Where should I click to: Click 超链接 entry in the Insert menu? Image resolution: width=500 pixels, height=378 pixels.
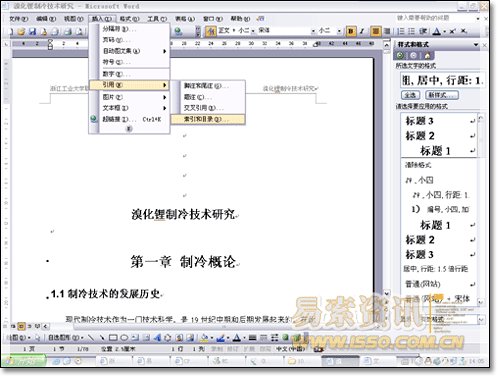[129, 119]
